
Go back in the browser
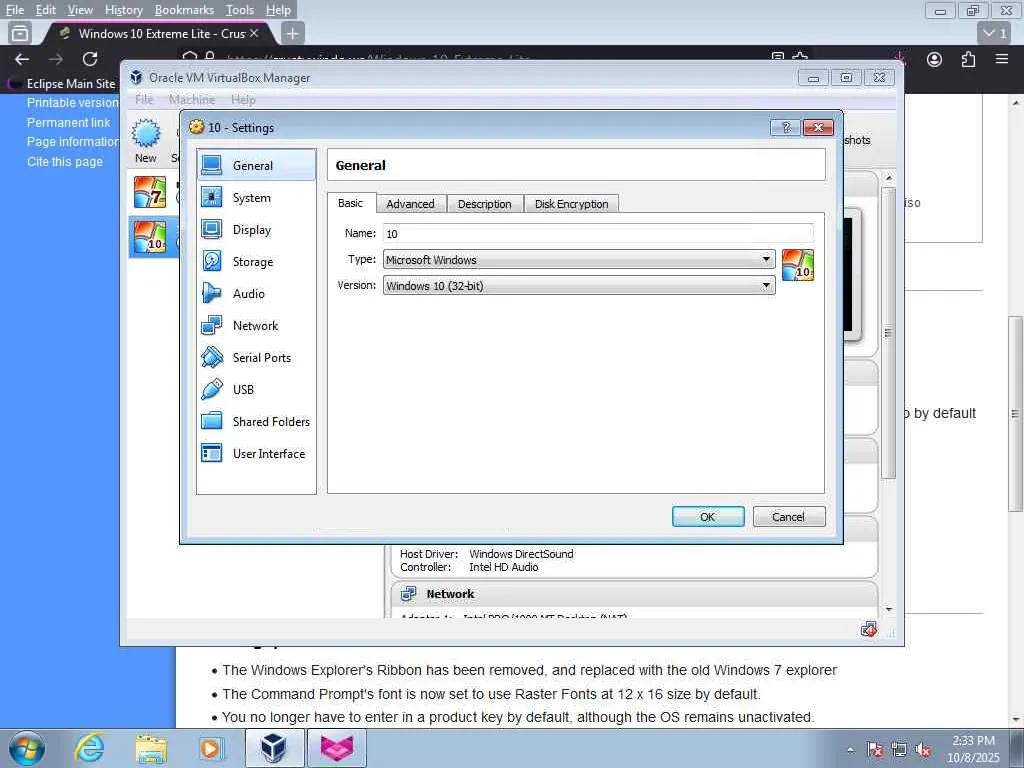(x=22, y=59)
